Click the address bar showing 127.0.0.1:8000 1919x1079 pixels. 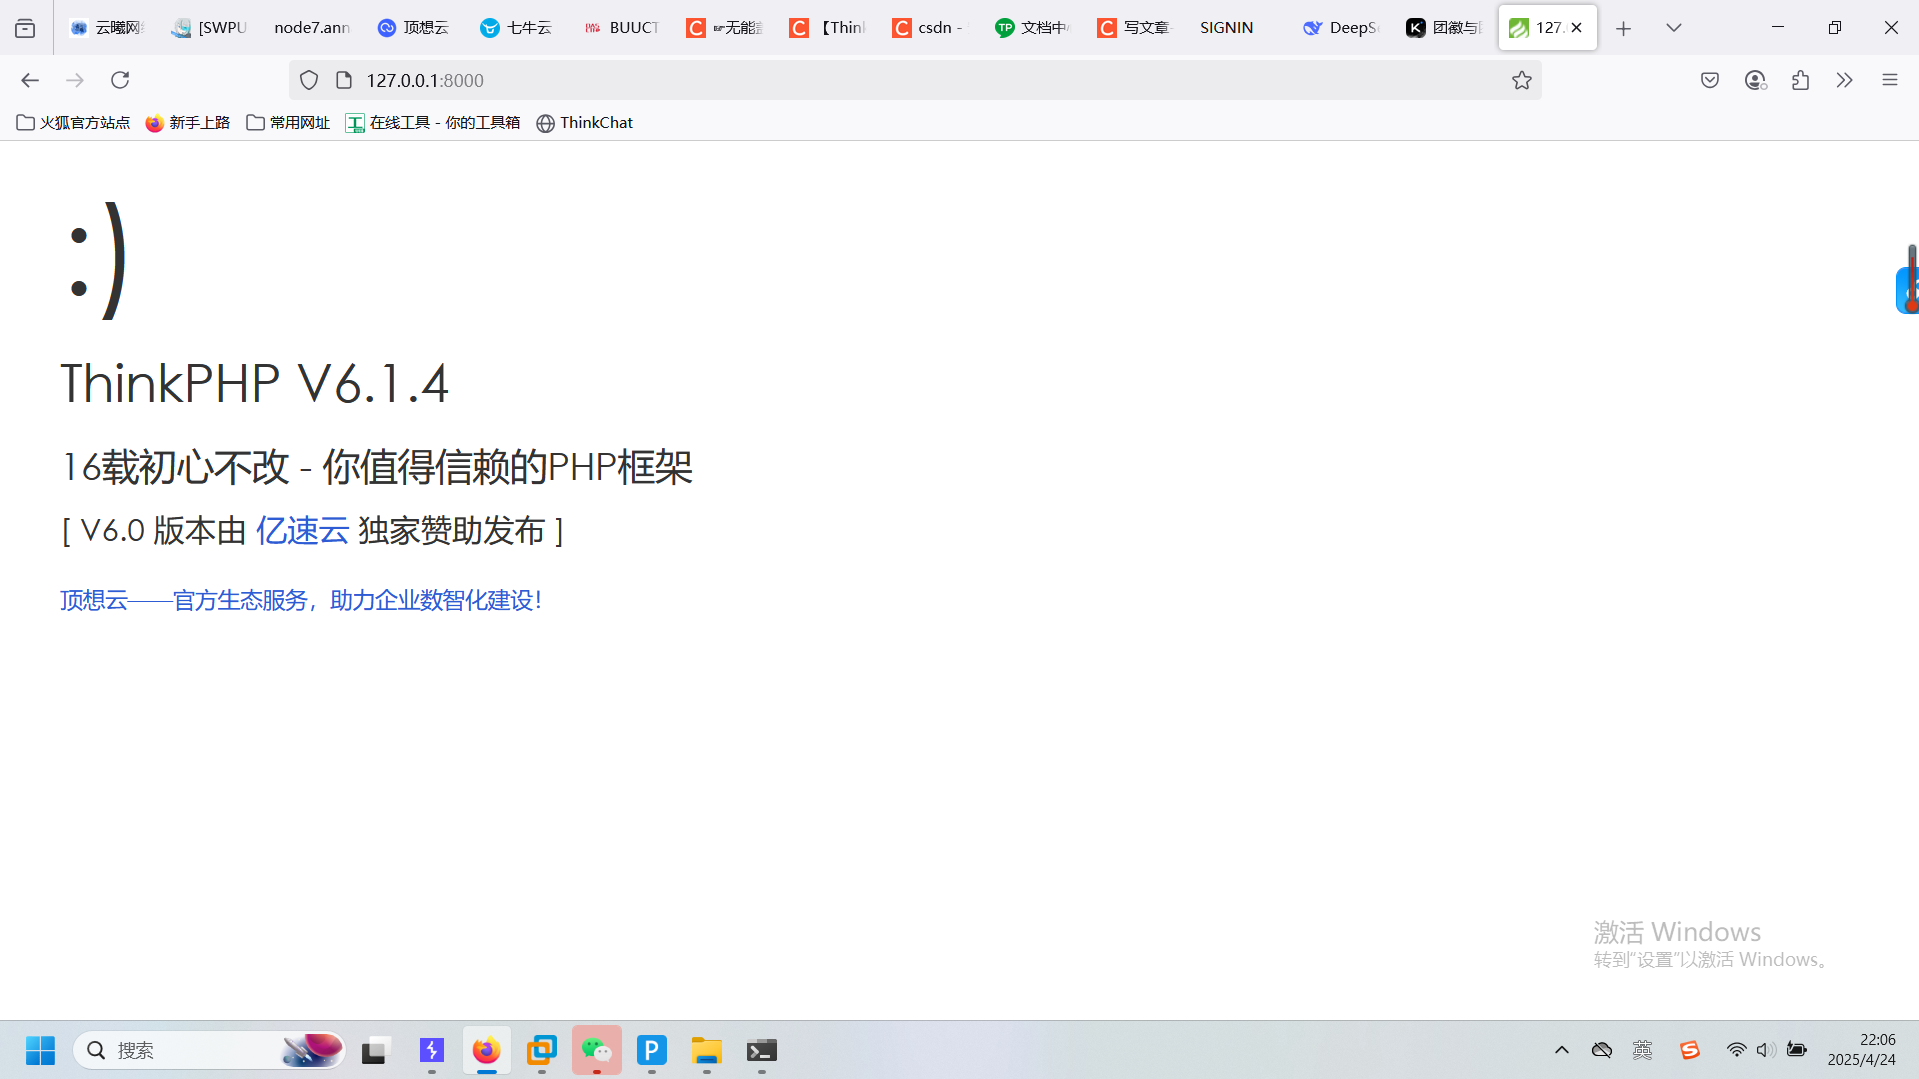(x=915, y=80)
